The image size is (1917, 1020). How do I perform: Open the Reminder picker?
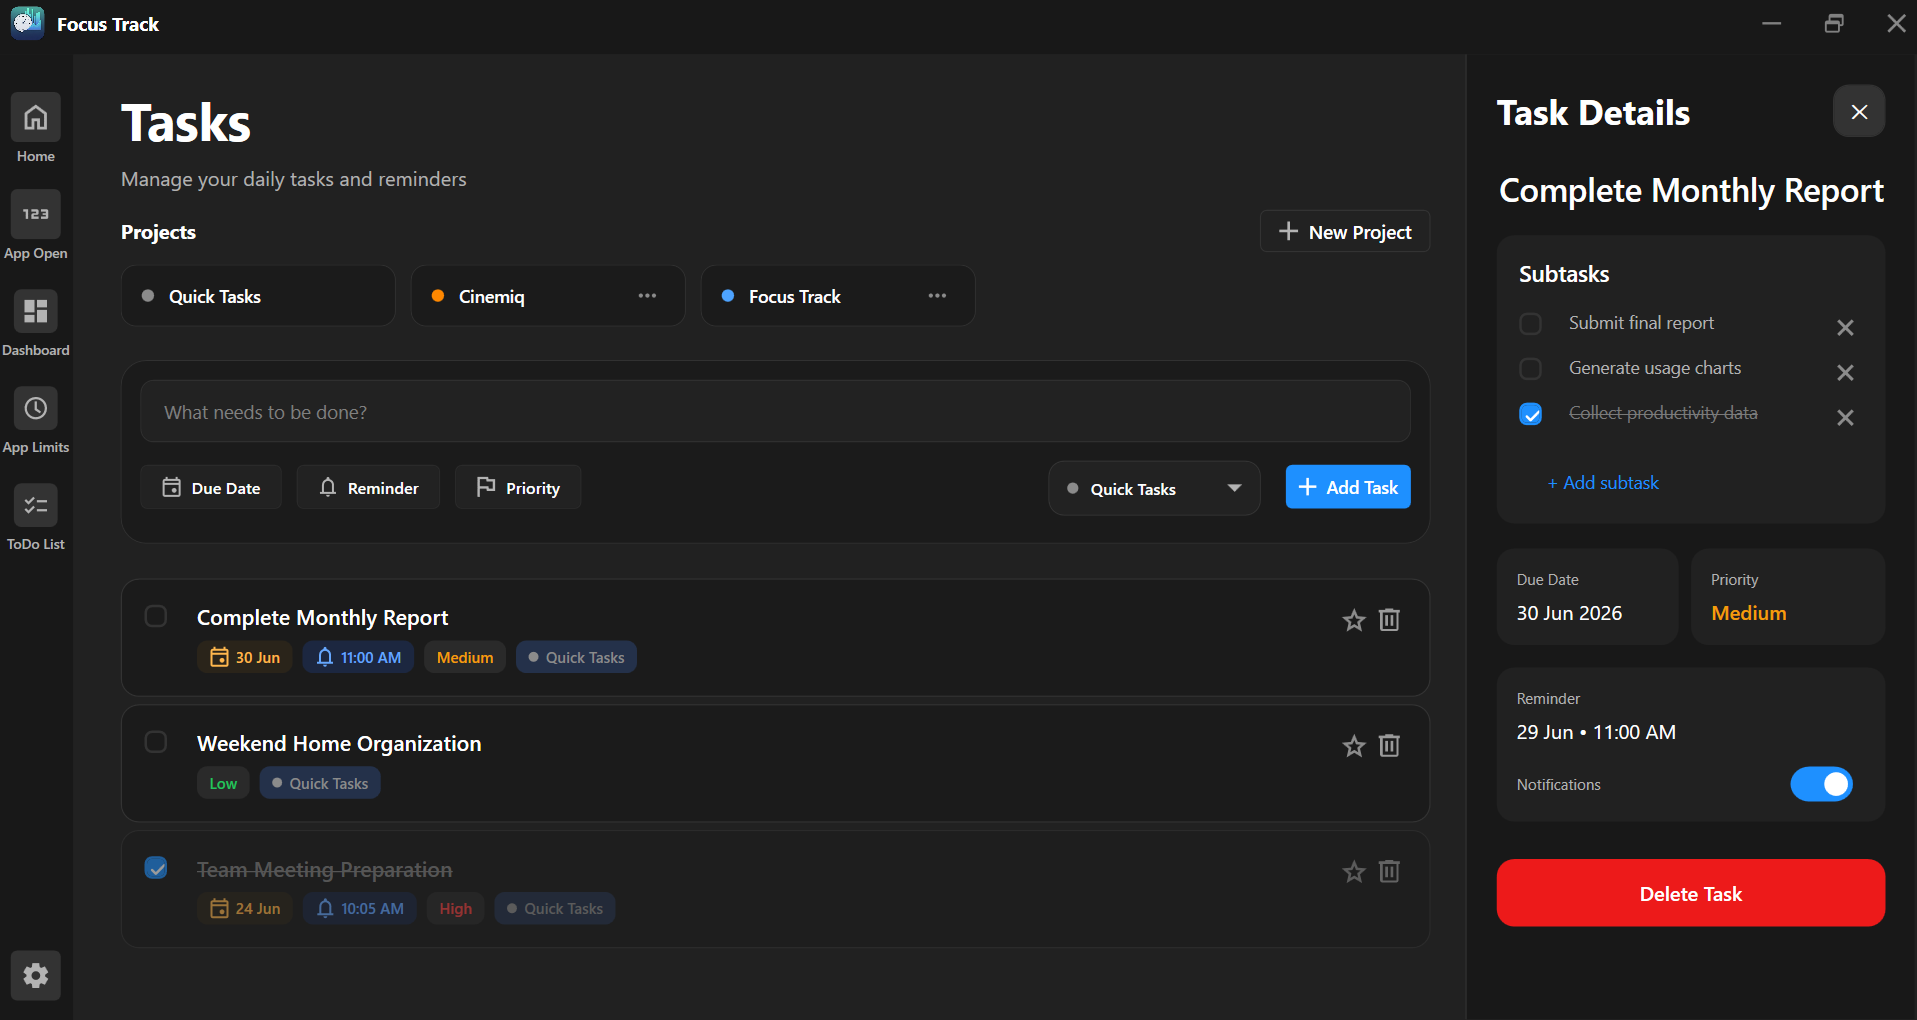tap(368, 487)
